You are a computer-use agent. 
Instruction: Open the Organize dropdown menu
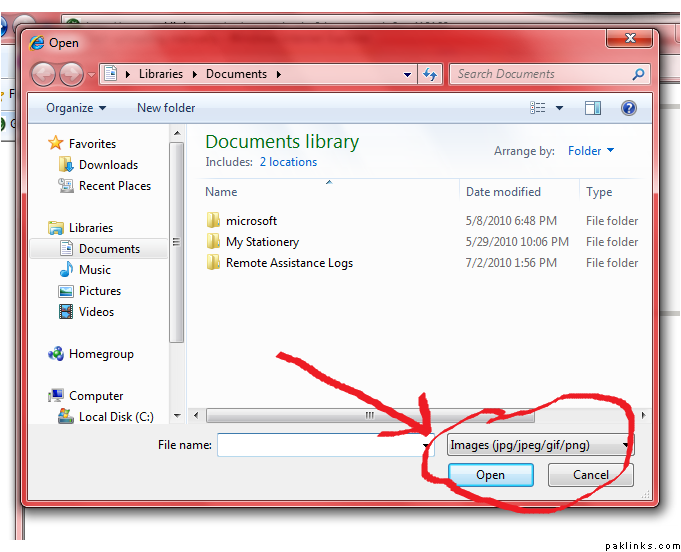(76, 108)
